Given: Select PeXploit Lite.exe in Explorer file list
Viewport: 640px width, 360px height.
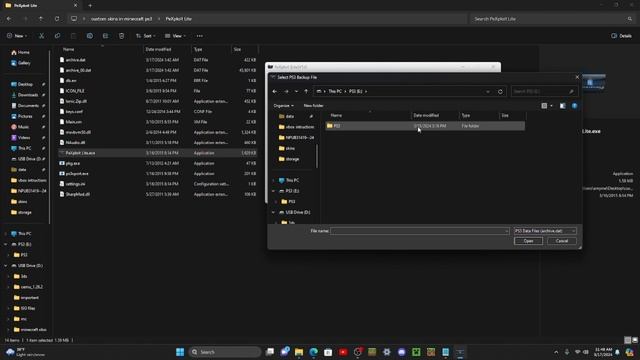Looking at the screenshot, I should 158,153.
